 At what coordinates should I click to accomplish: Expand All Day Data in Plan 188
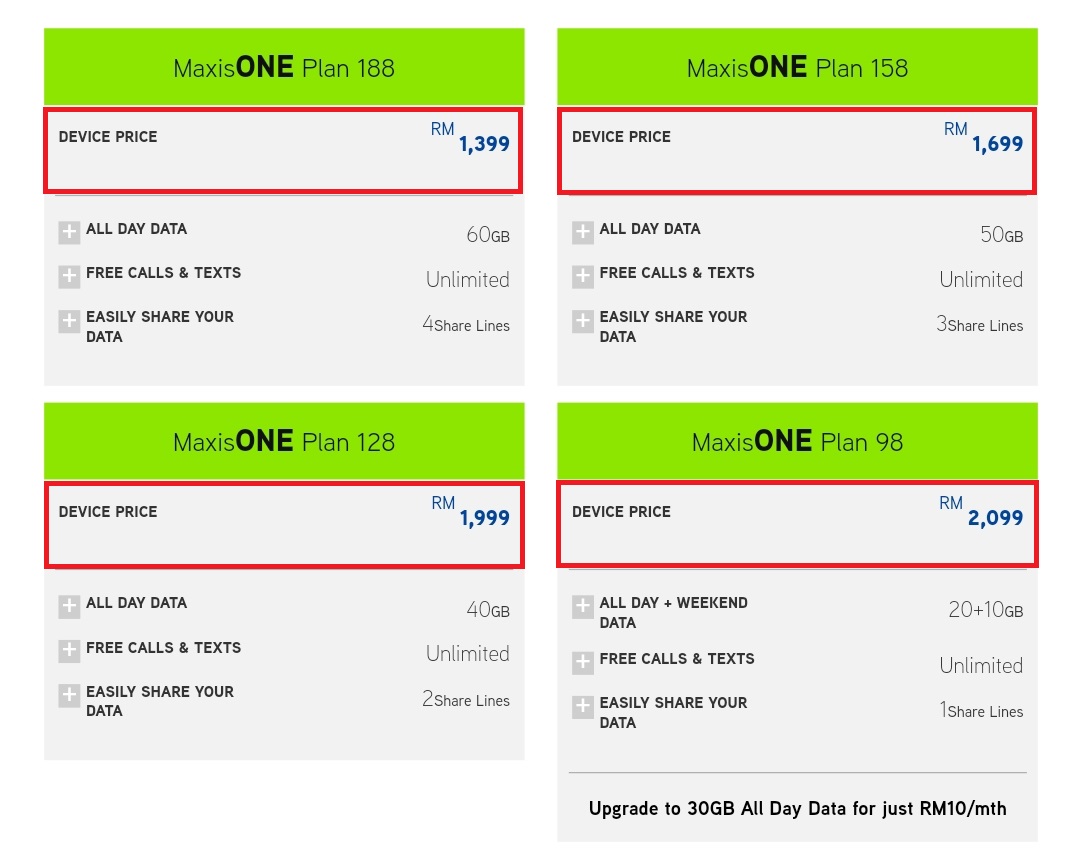69,233
